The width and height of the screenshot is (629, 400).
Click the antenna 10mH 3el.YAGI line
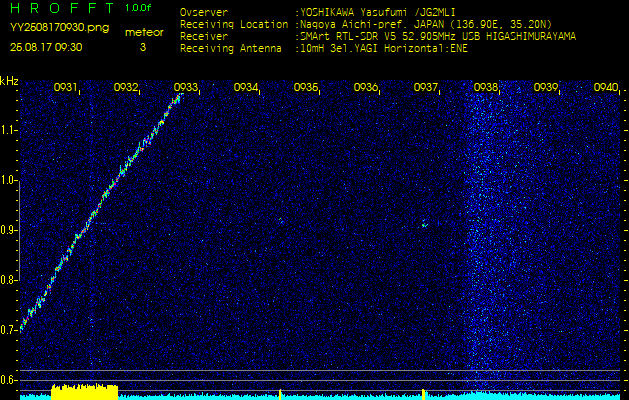tap(384, 49)
